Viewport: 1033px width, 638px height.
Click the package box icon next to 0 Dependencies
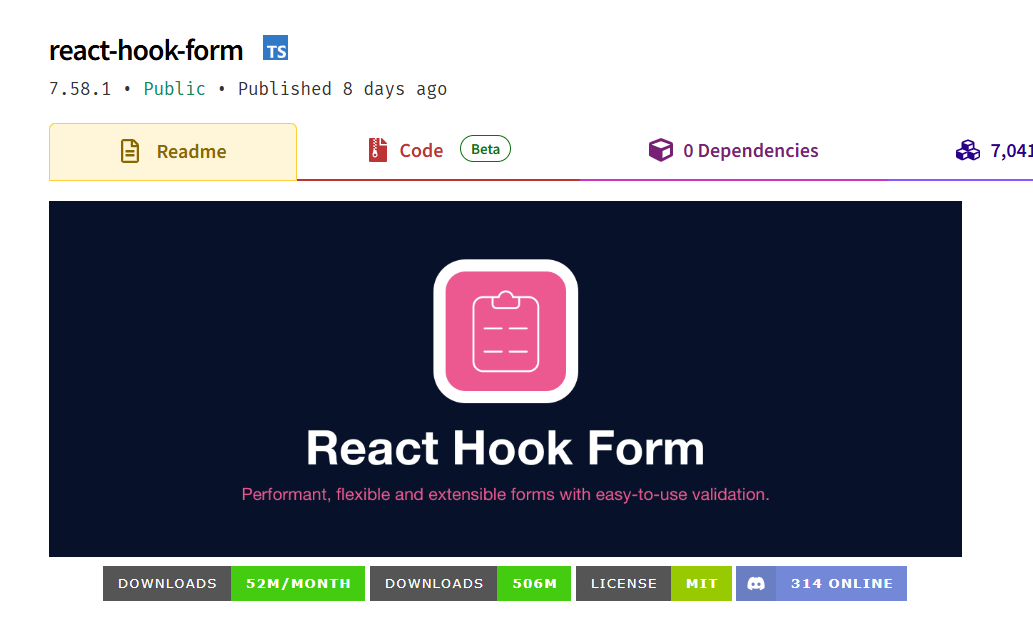661,149
